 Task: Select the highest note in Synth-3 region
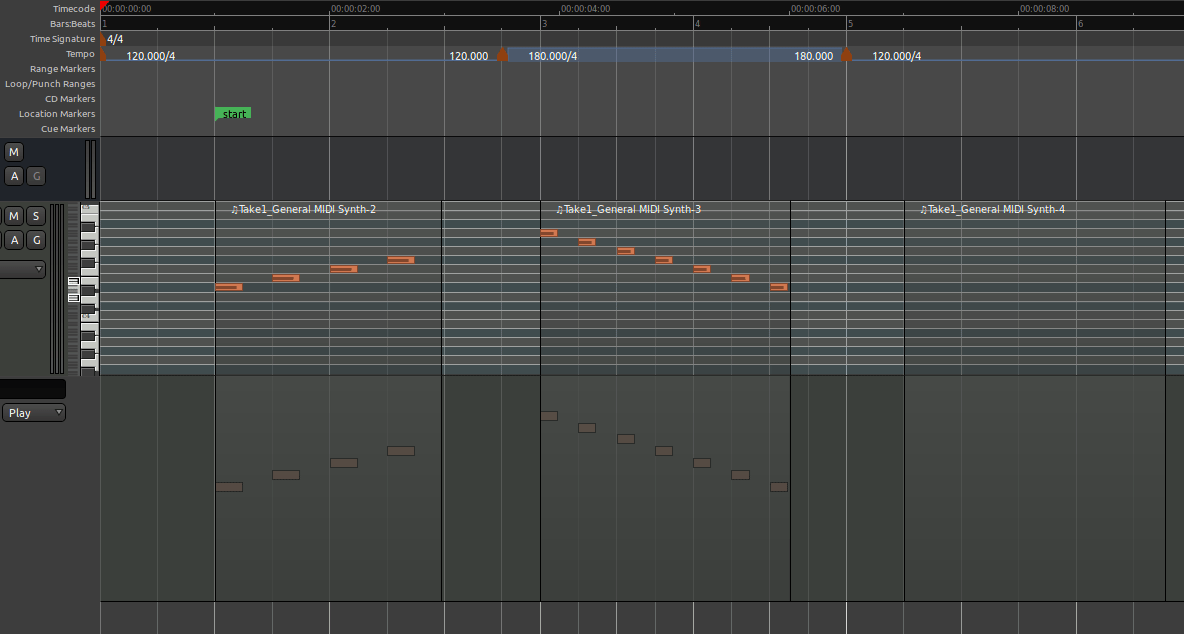[x=548, y=233]
